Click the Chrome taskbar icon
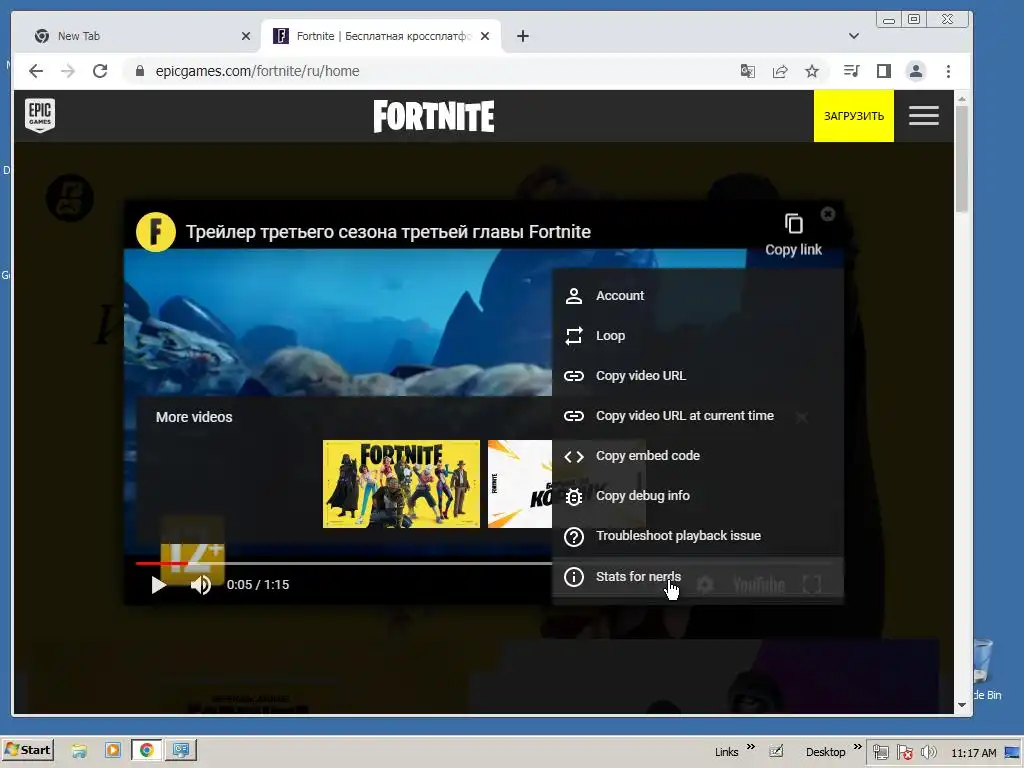The width and height of the screenshot is (1024, 768). pyautogui.click(x=146, y=750)
